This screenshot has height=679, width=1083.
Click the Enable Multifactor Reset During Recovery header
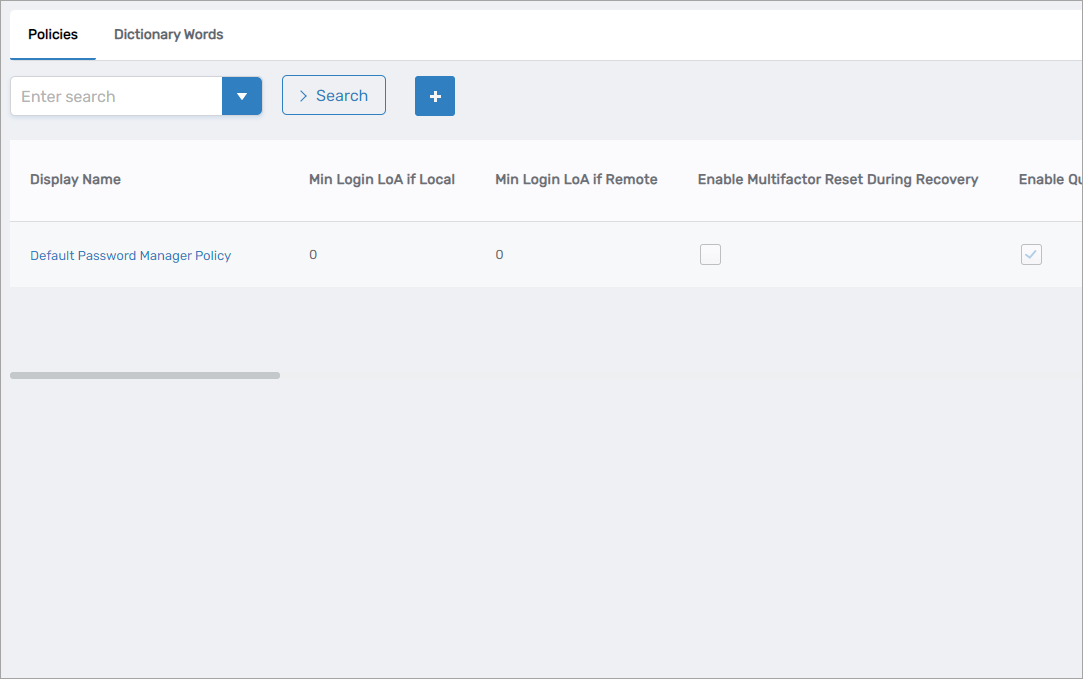tap(838, 179)
